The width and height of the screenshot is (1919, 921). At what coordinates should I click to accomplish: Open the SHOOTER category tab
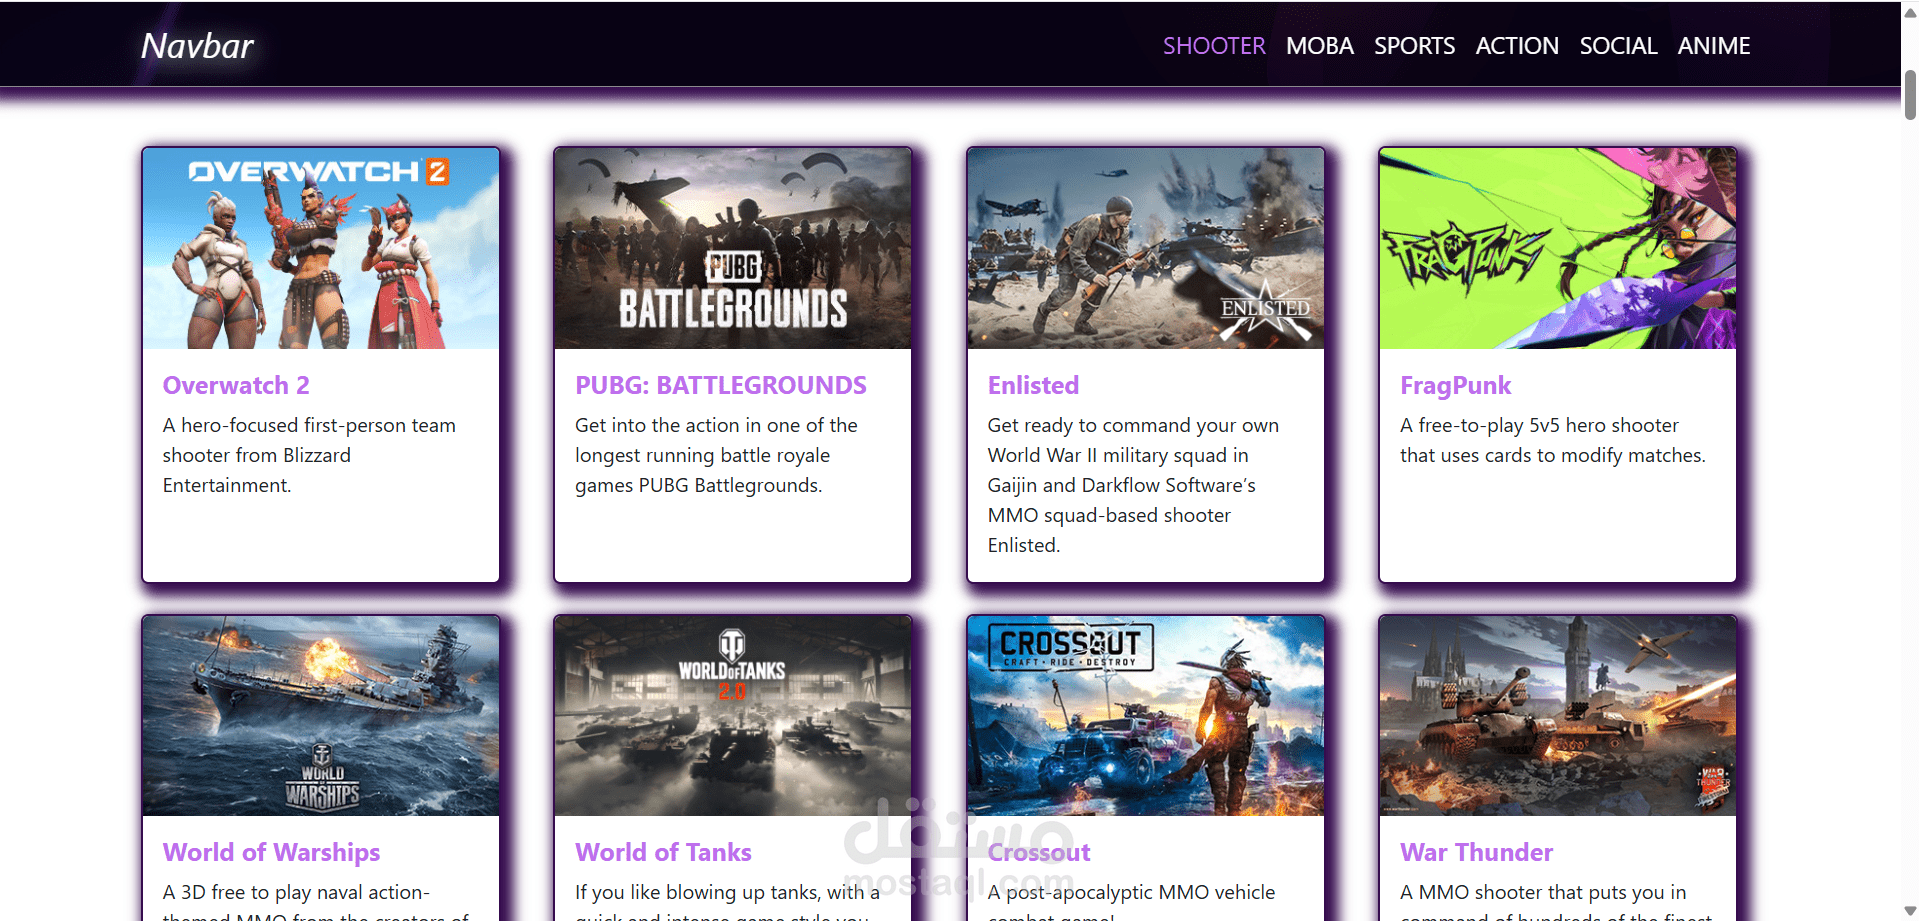1214,46
